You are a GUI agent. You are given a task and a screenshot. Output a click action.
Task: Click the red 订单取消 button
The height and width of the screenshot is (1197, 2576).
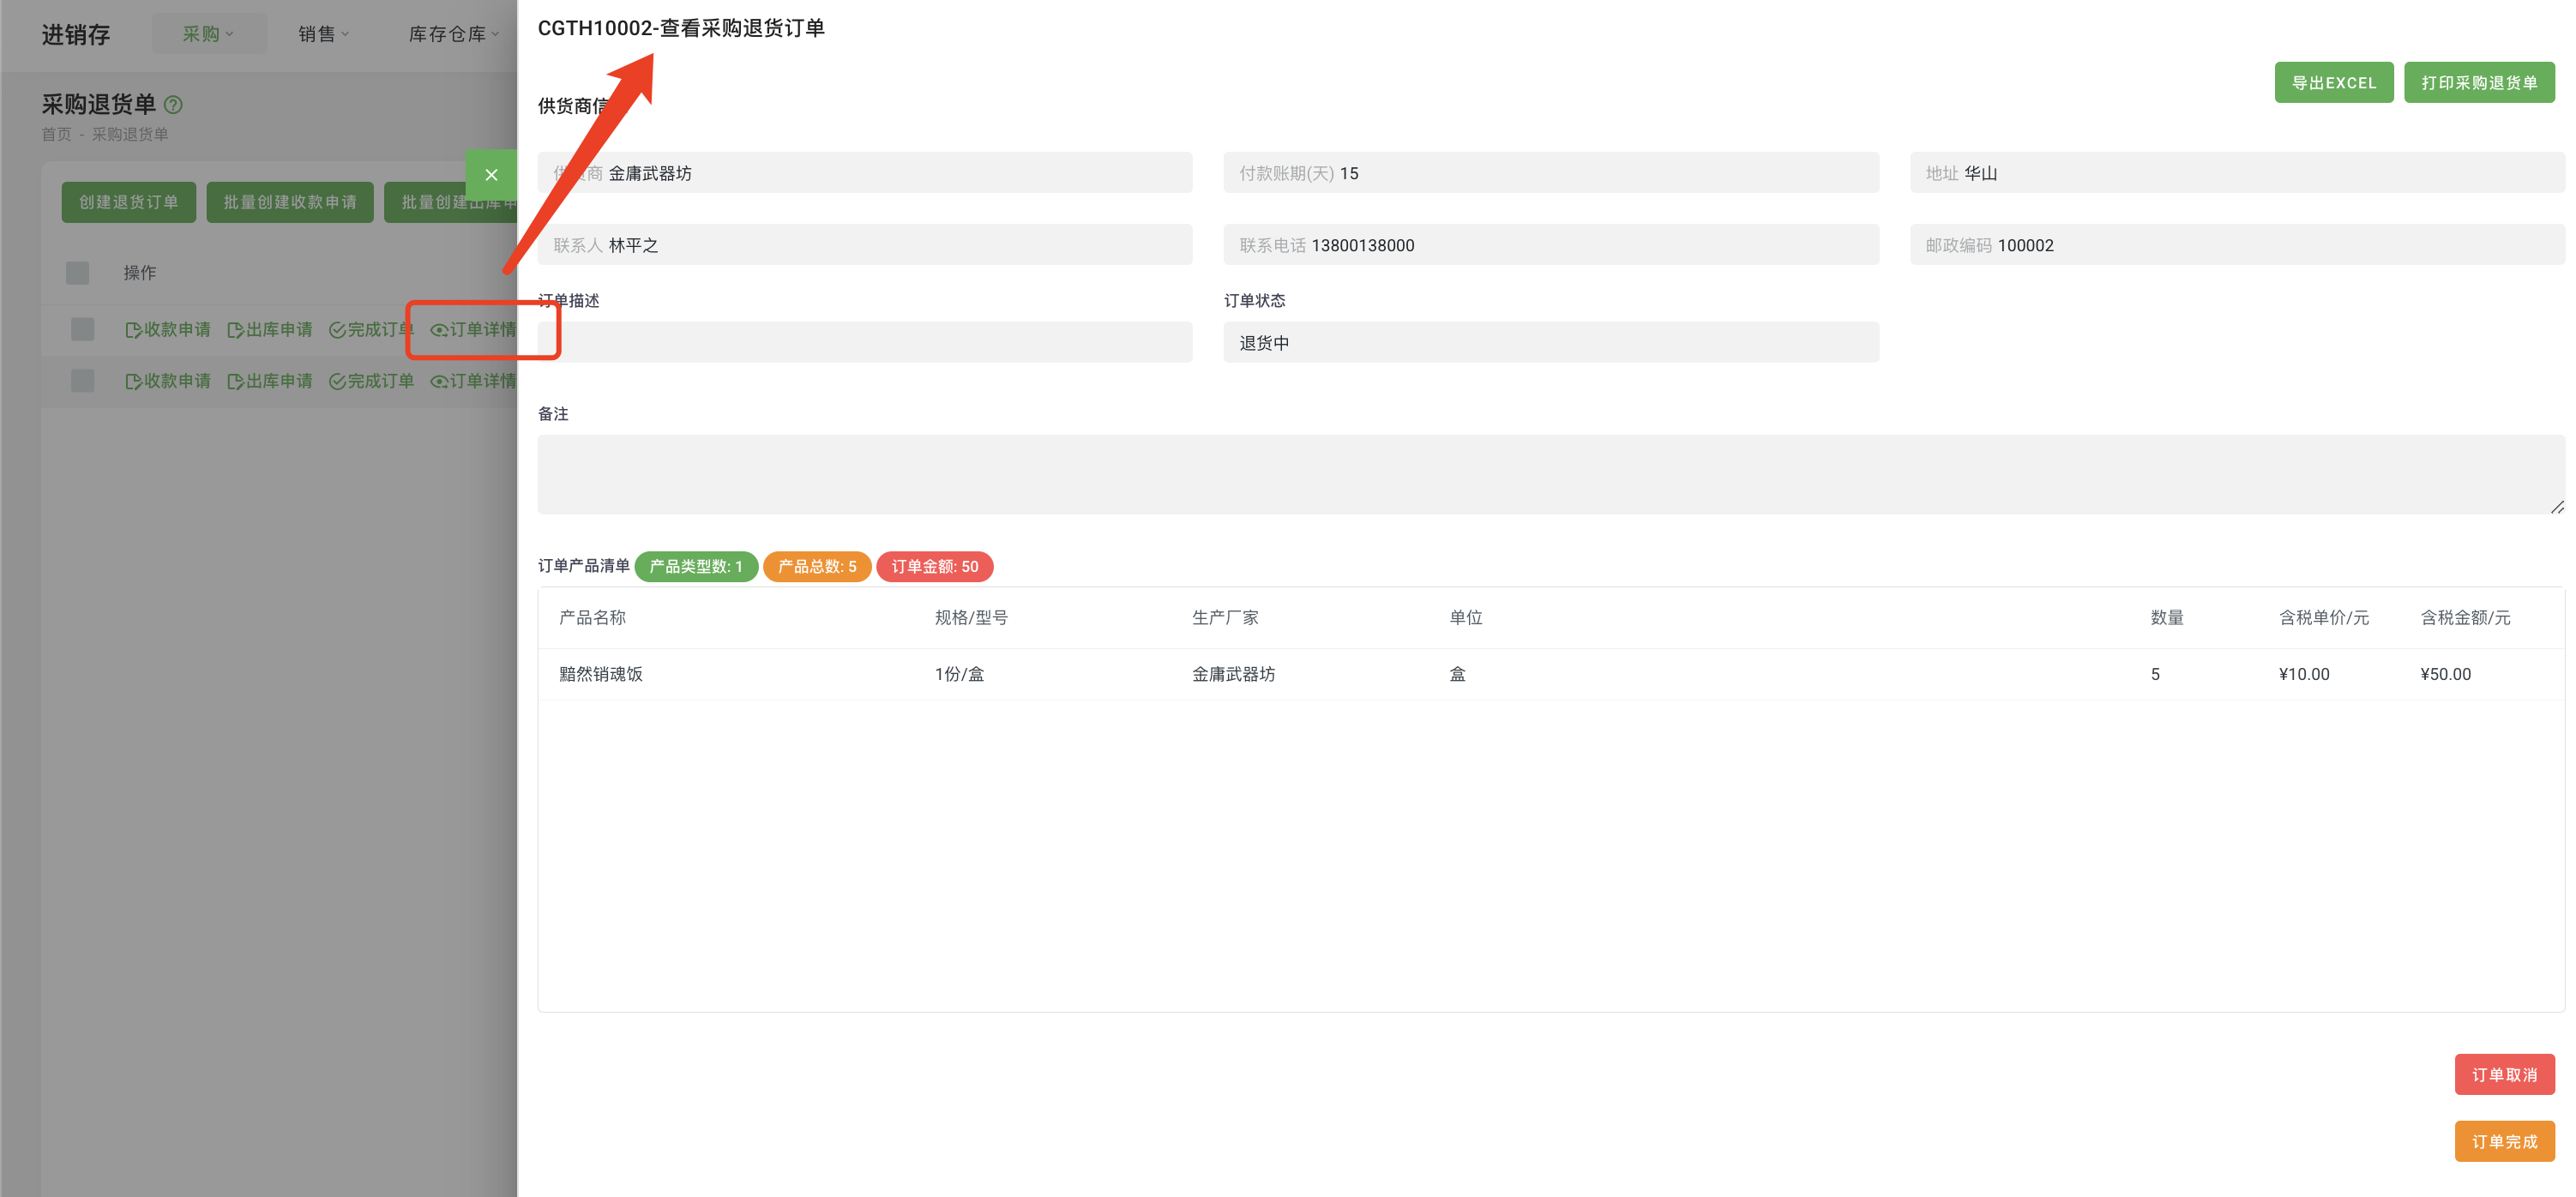pos(2505,1074)
